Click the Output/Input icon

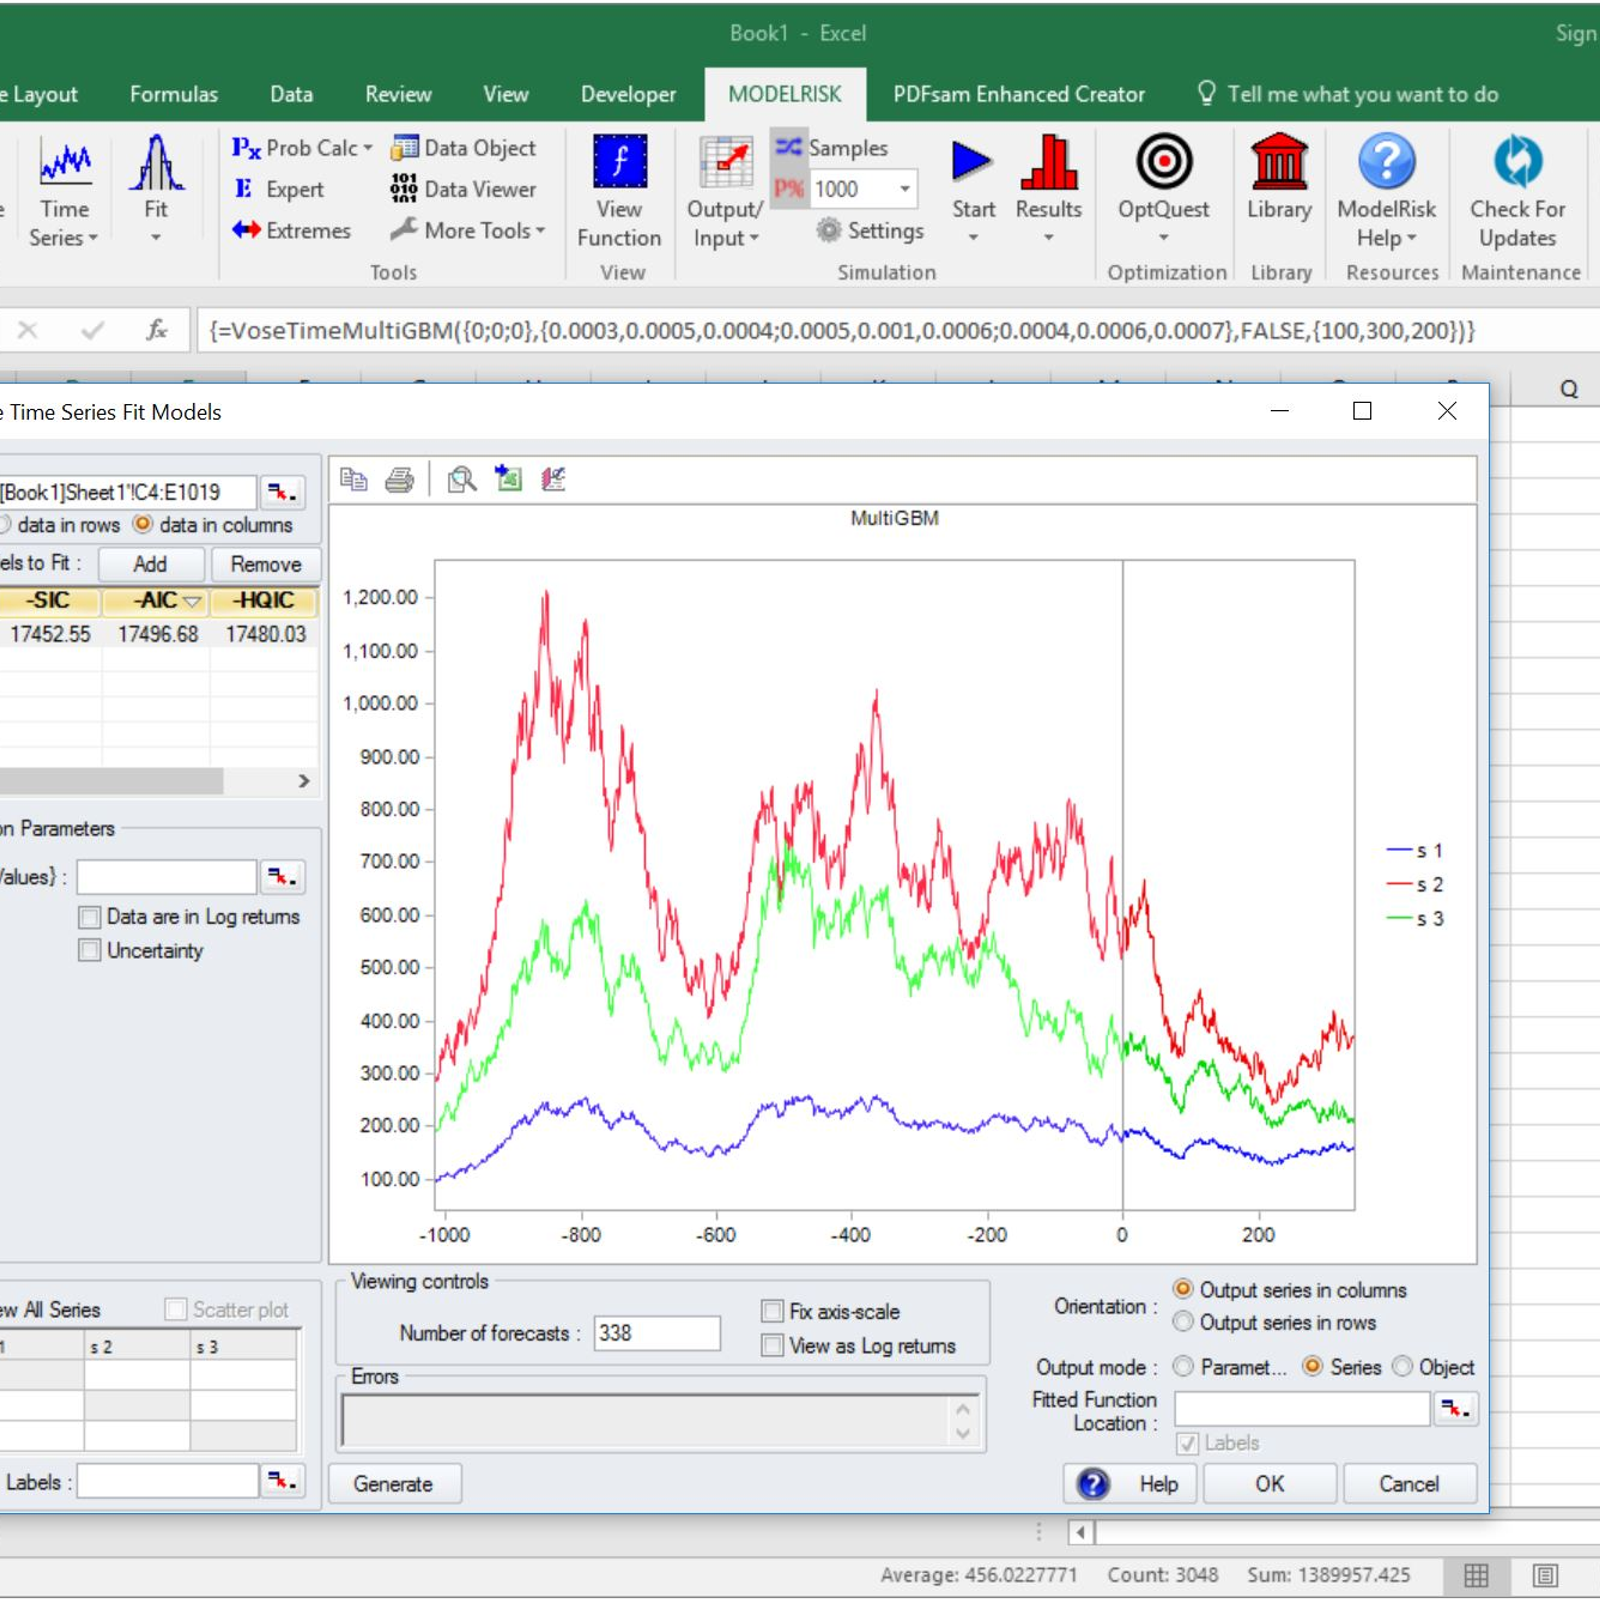click(725, 161)
